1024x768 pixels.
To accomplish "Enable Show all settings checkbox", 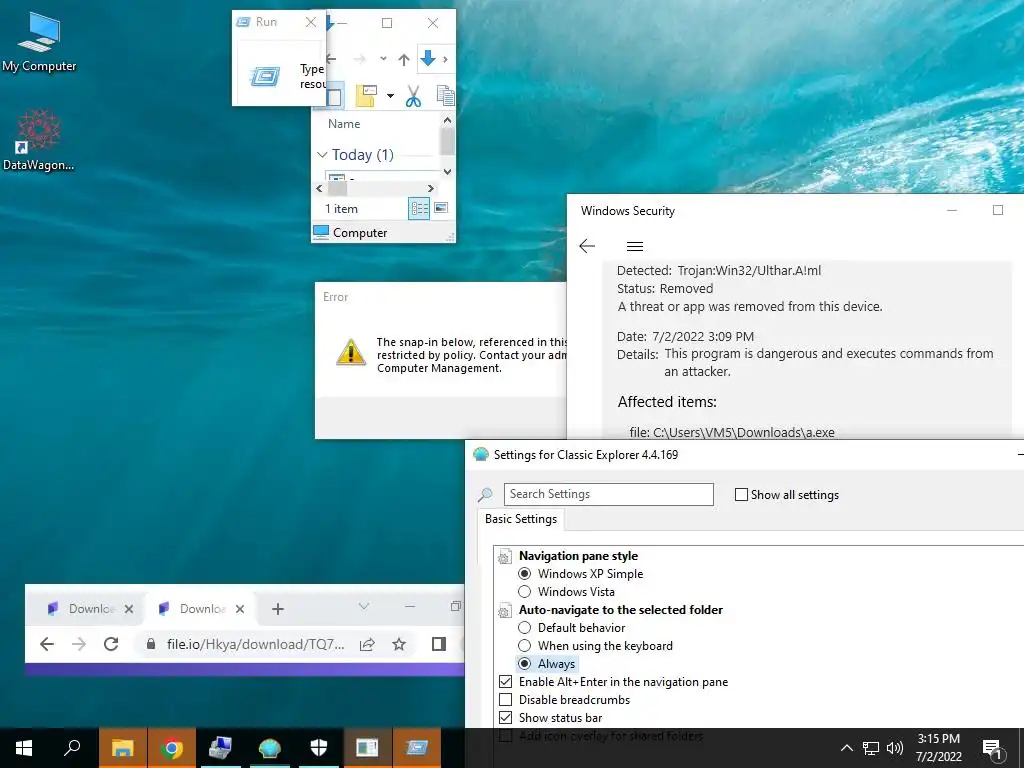I will click(x=741, y=495).
